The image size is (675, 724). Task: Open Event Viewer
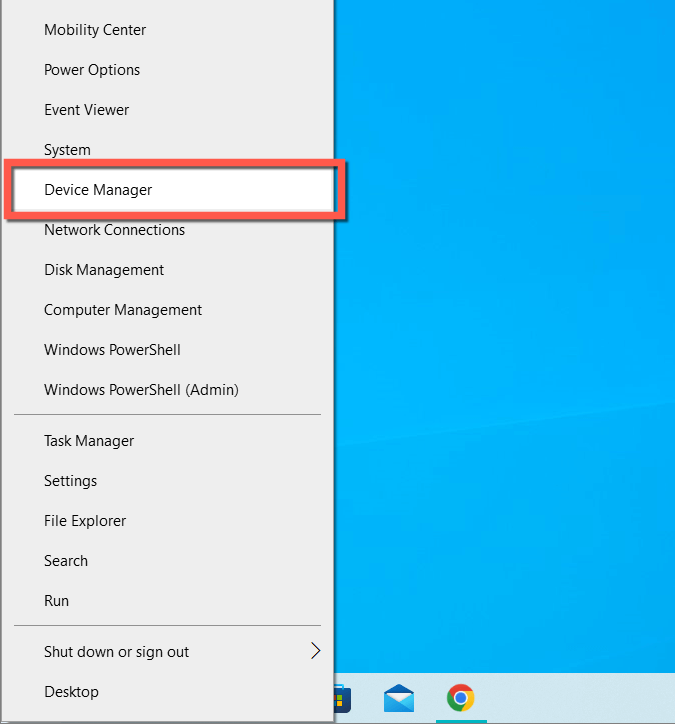coord(168,110)
